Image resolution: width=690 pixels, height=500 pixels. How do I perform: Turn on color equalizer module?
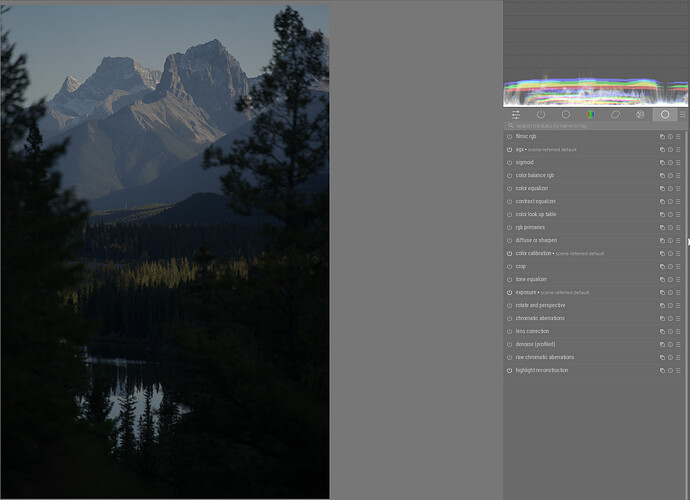coord(510,188)
